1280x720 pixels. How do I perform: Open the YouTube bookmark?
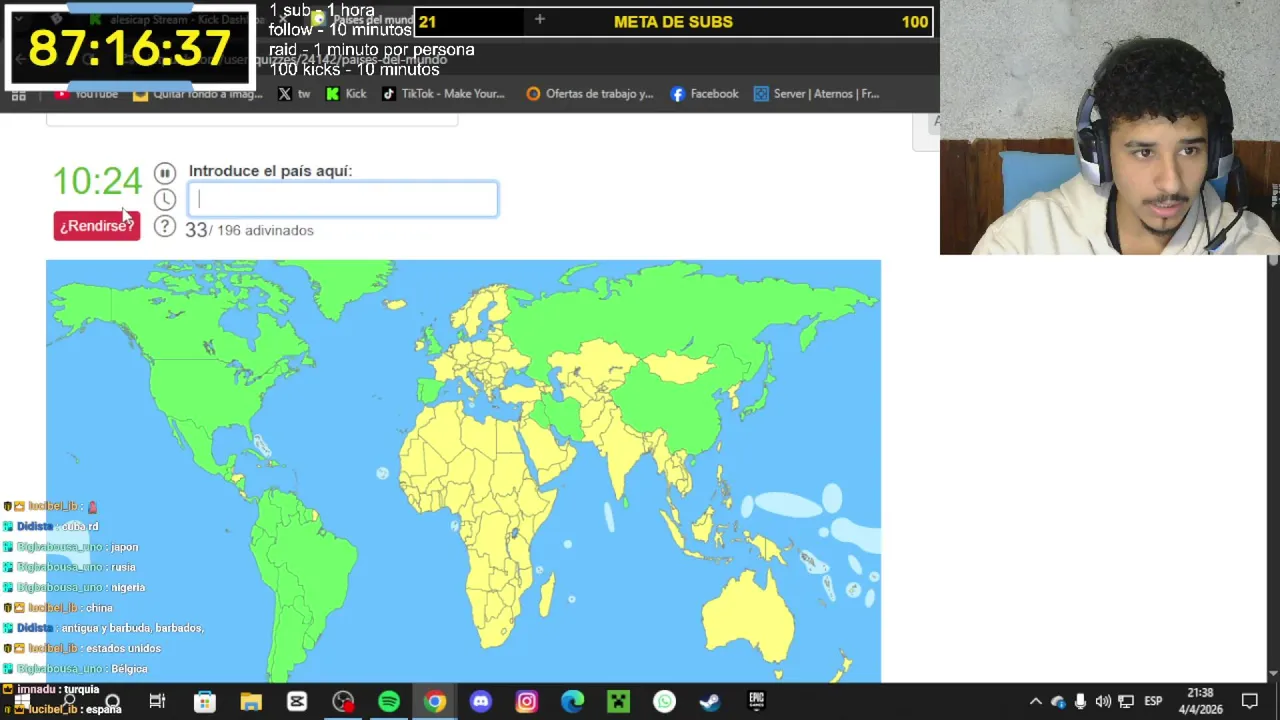click(x=87, y=94)
